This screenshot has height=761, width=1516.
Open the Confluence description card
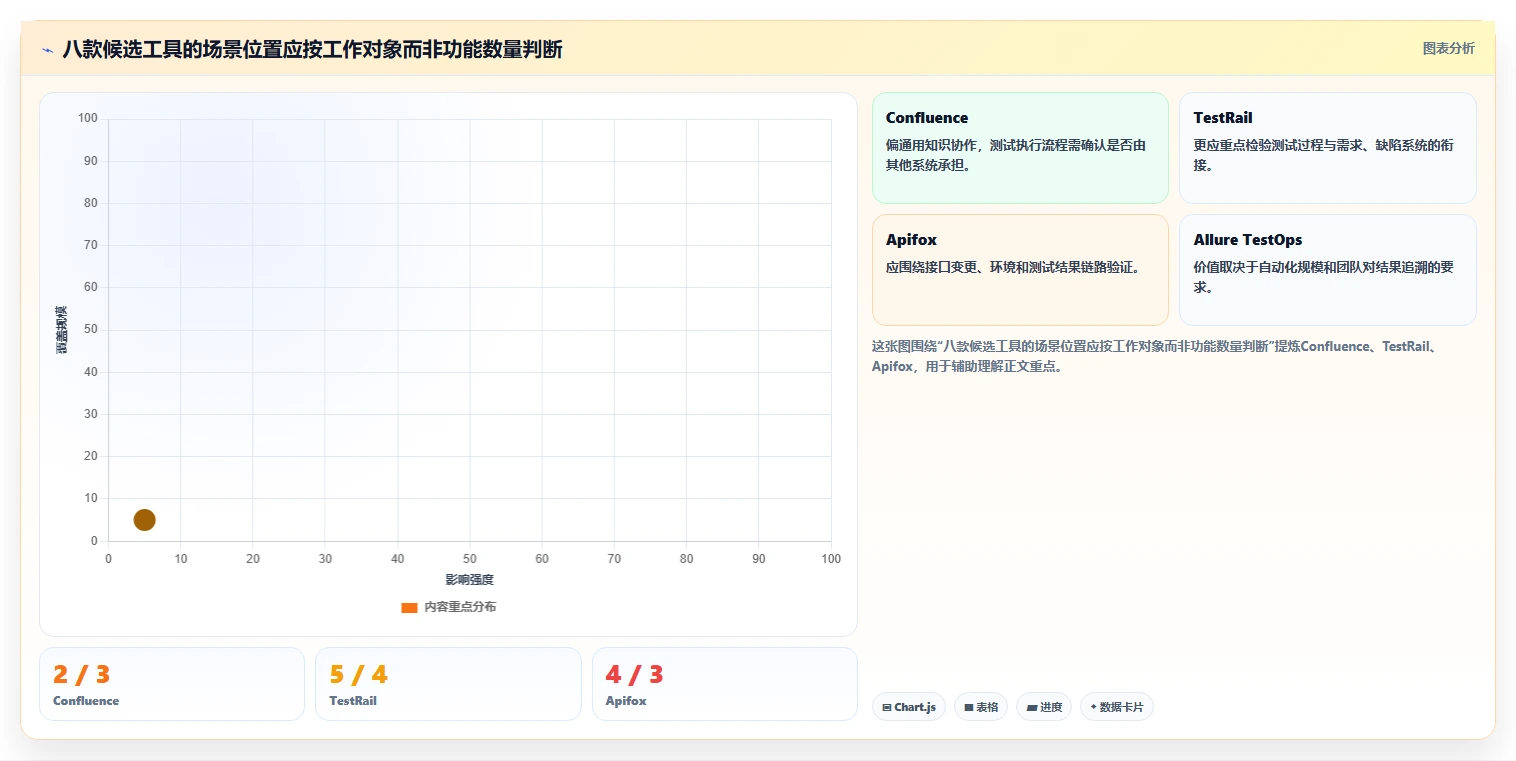pos(1020,148)
